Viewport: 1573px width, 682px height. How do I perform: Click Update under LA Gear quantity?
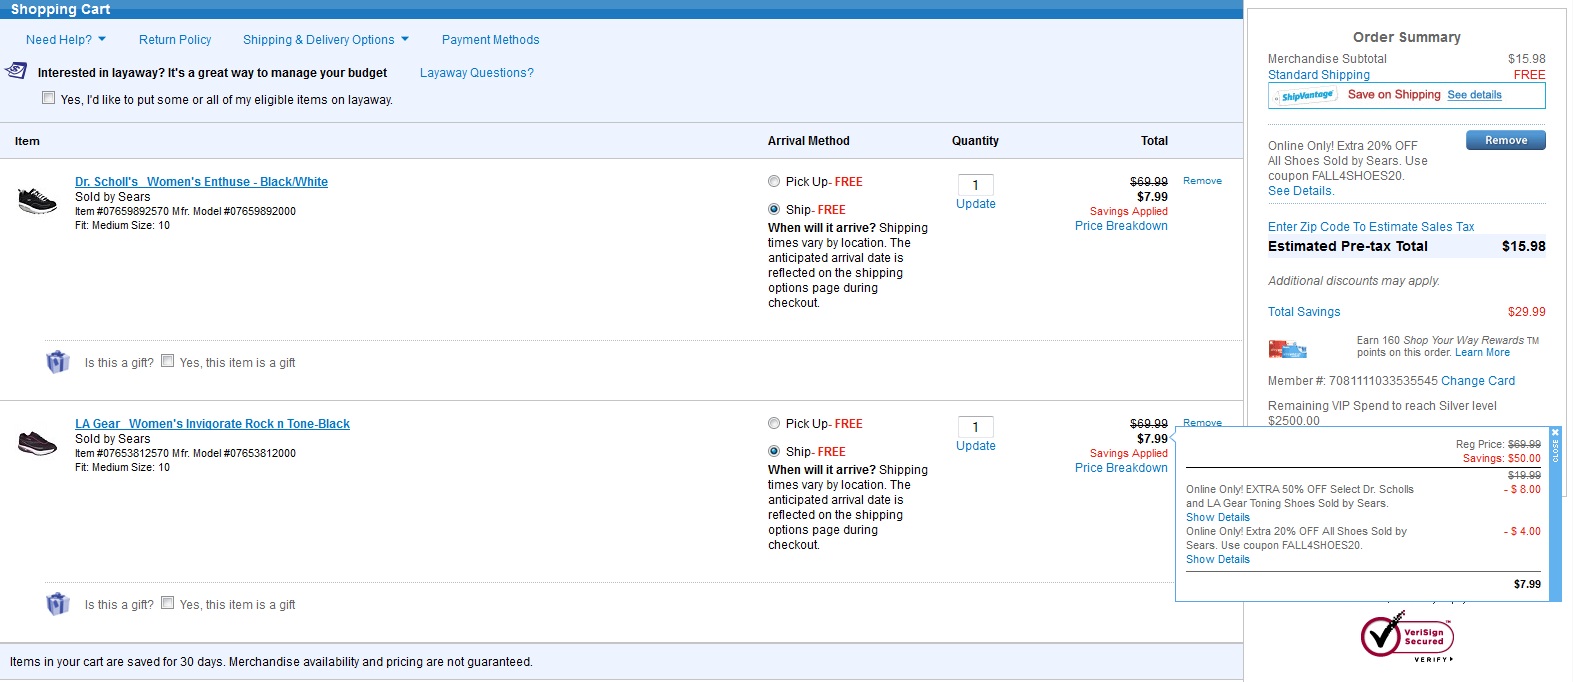coord(976,446)
